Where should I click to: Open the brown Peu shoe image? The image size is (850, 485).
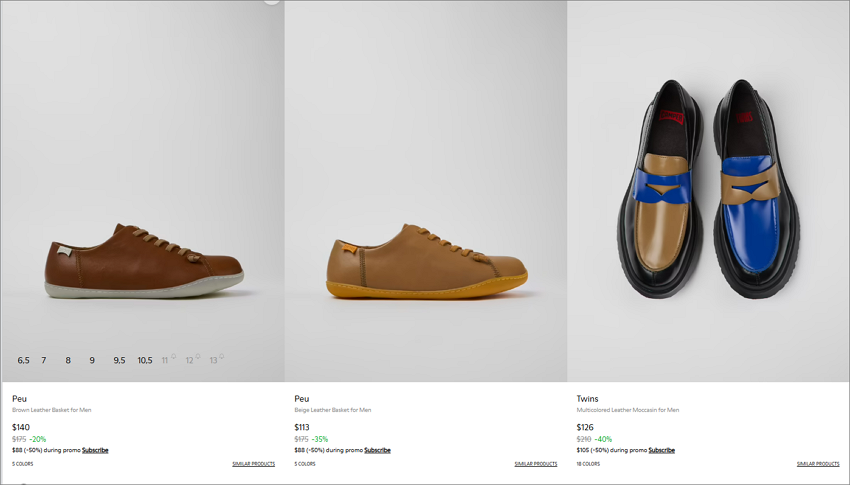tap(143, 191)
